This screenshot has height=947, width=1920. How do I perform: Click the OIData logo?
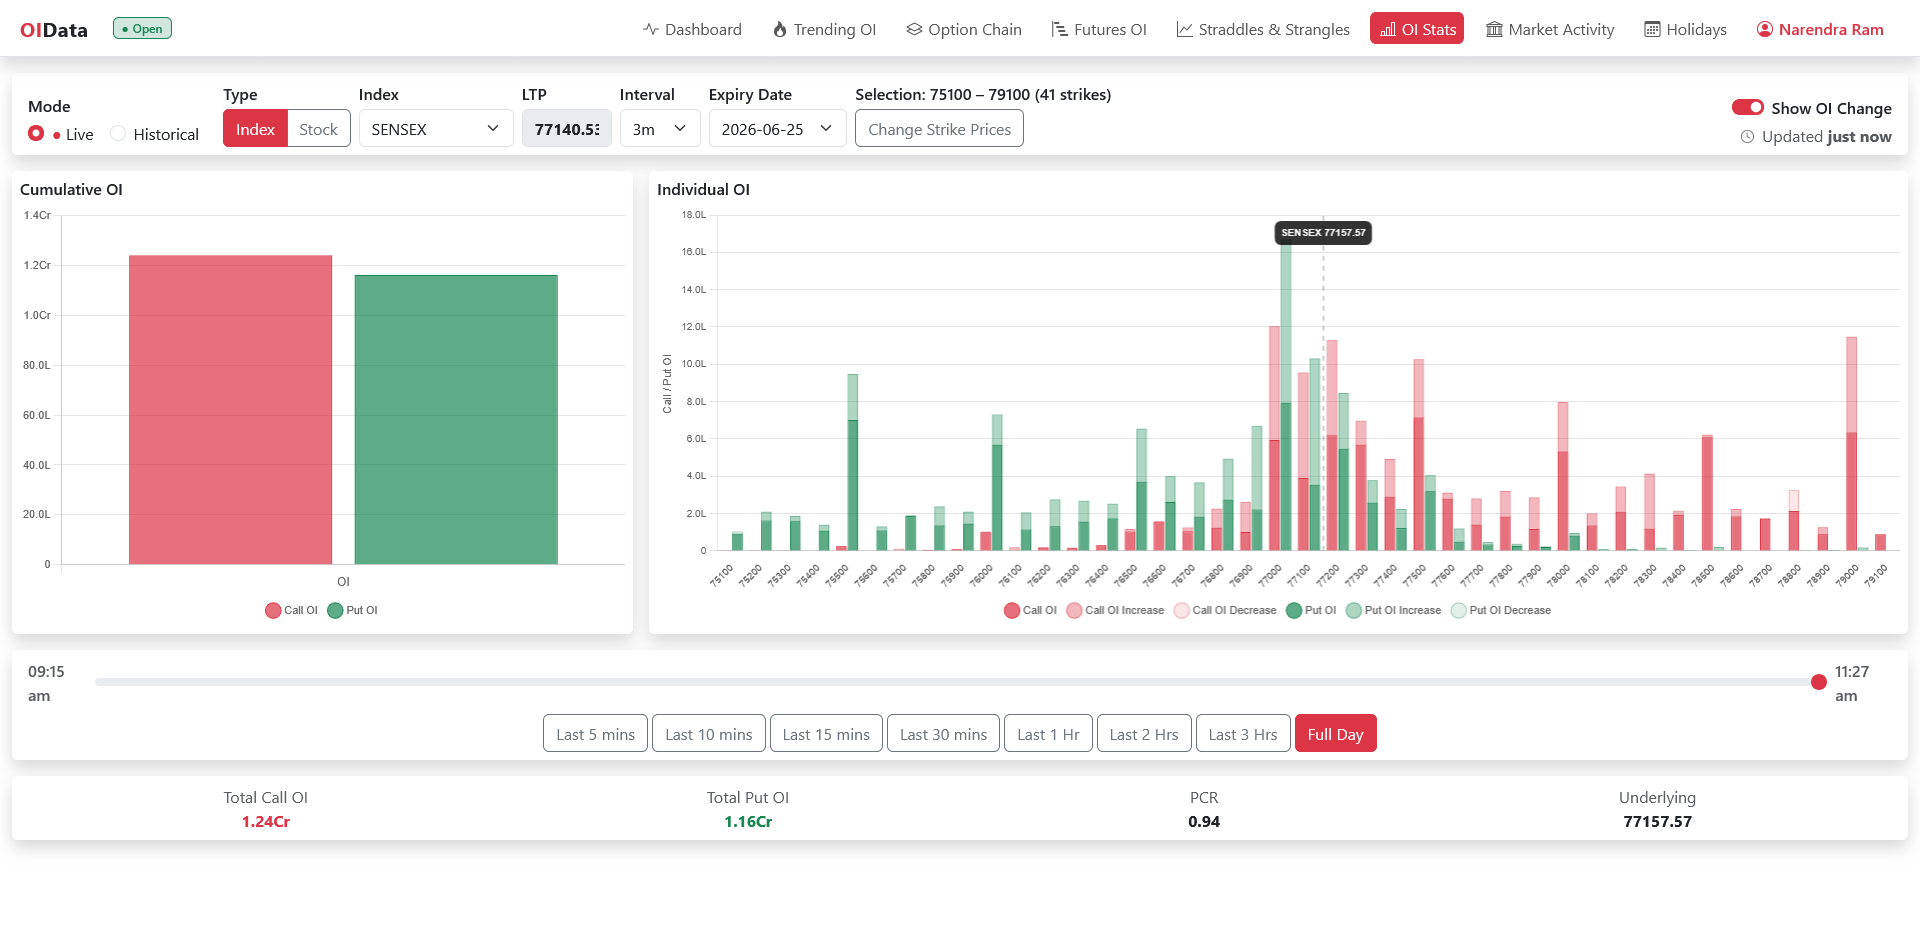coord(54,30)
